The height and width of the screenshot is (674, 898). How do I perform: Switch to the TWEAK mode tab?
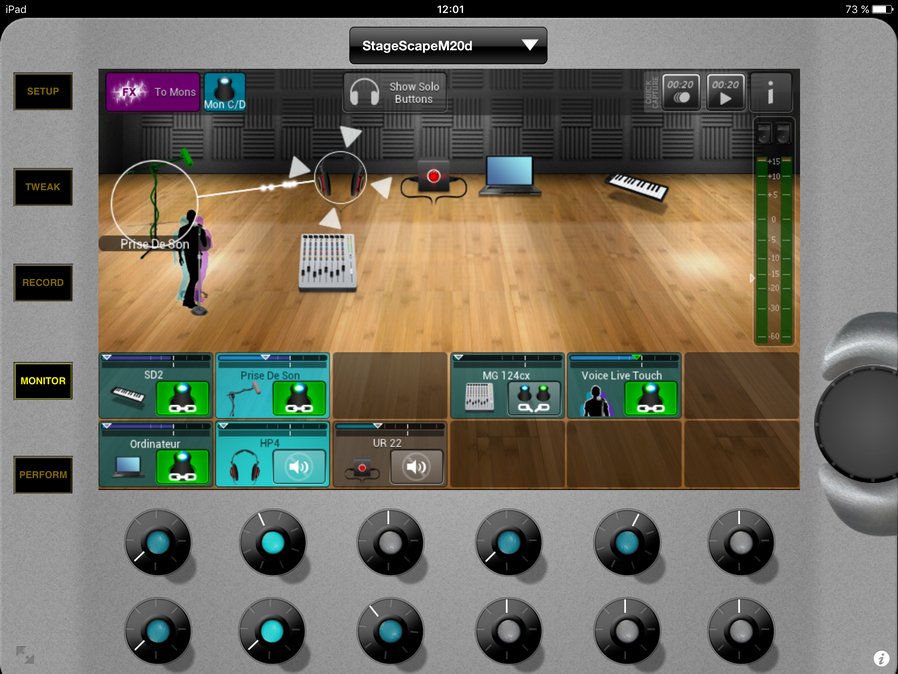click(x=43, y=187)
